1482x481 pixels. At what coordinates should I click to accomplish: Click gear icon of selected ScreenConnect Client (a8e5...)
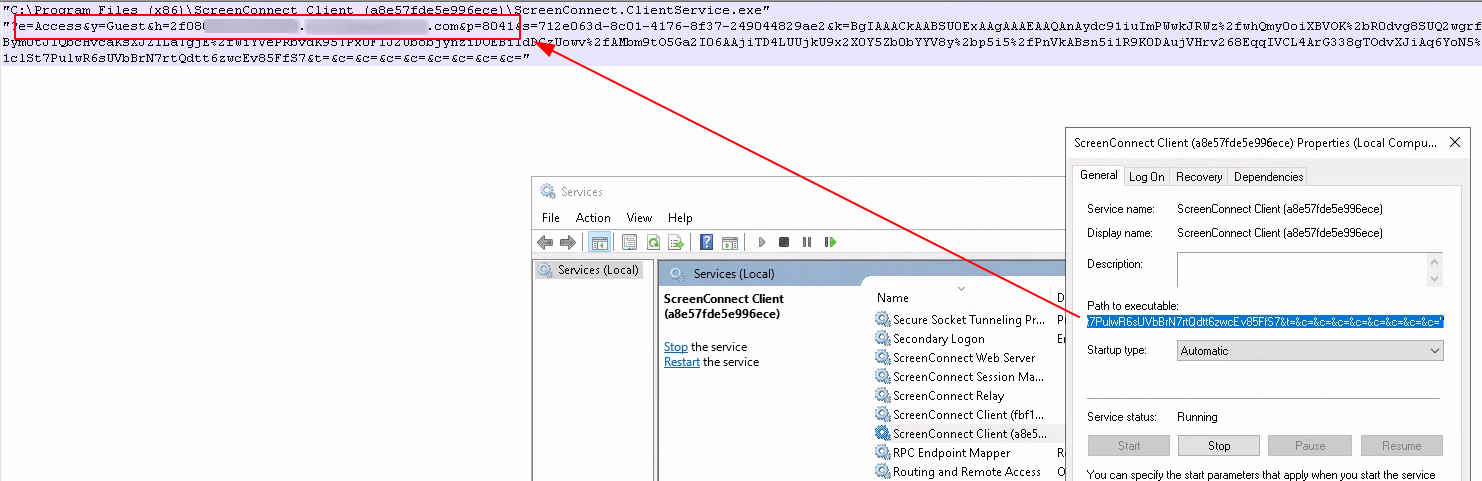[882, 434]
